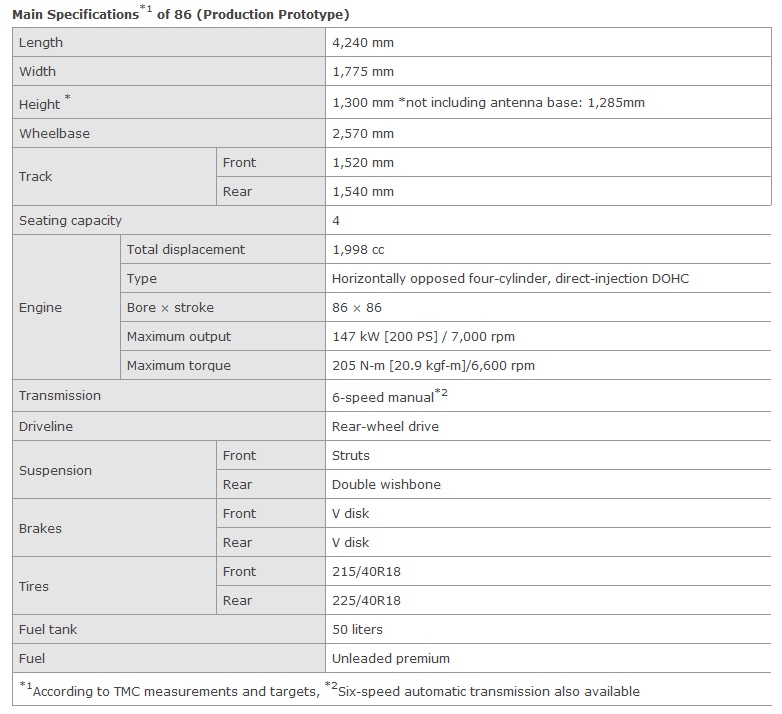Viewport: 782px width, 714px height.
Task: Click the Fuel tank value 50 liters
Action: (x=357, y=629)
